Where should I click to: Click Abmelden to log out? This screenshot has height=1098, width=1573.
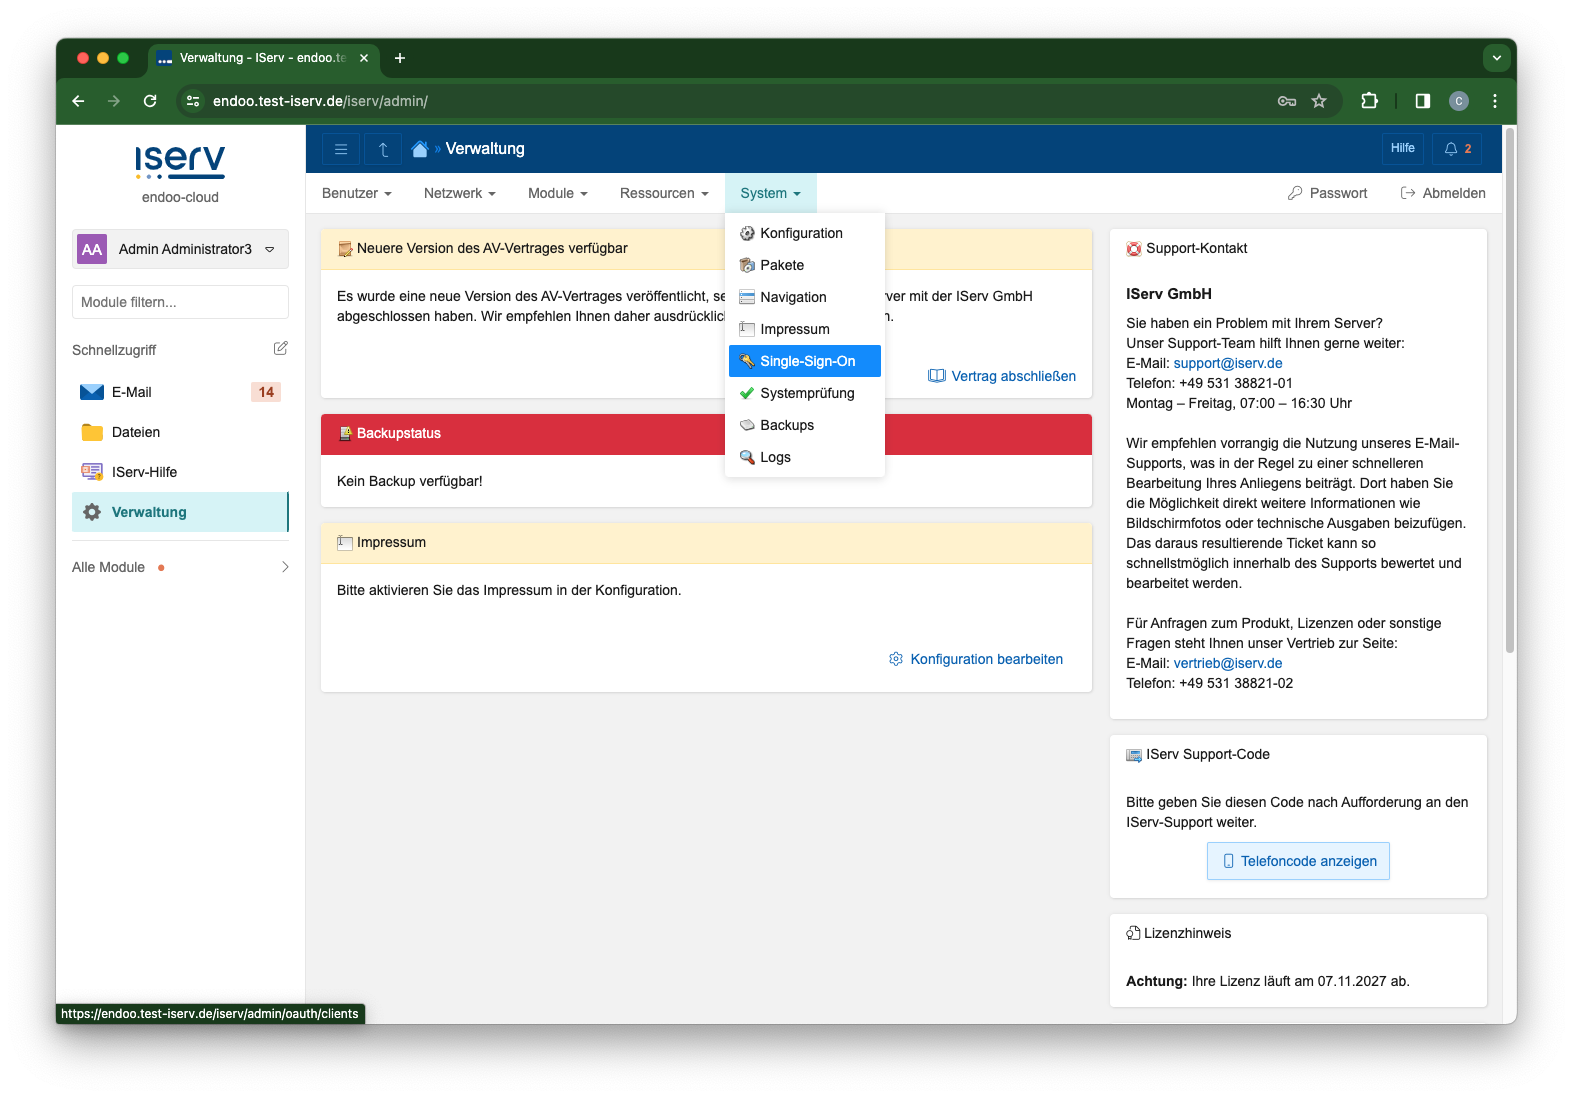click(x=1443, y=193)
